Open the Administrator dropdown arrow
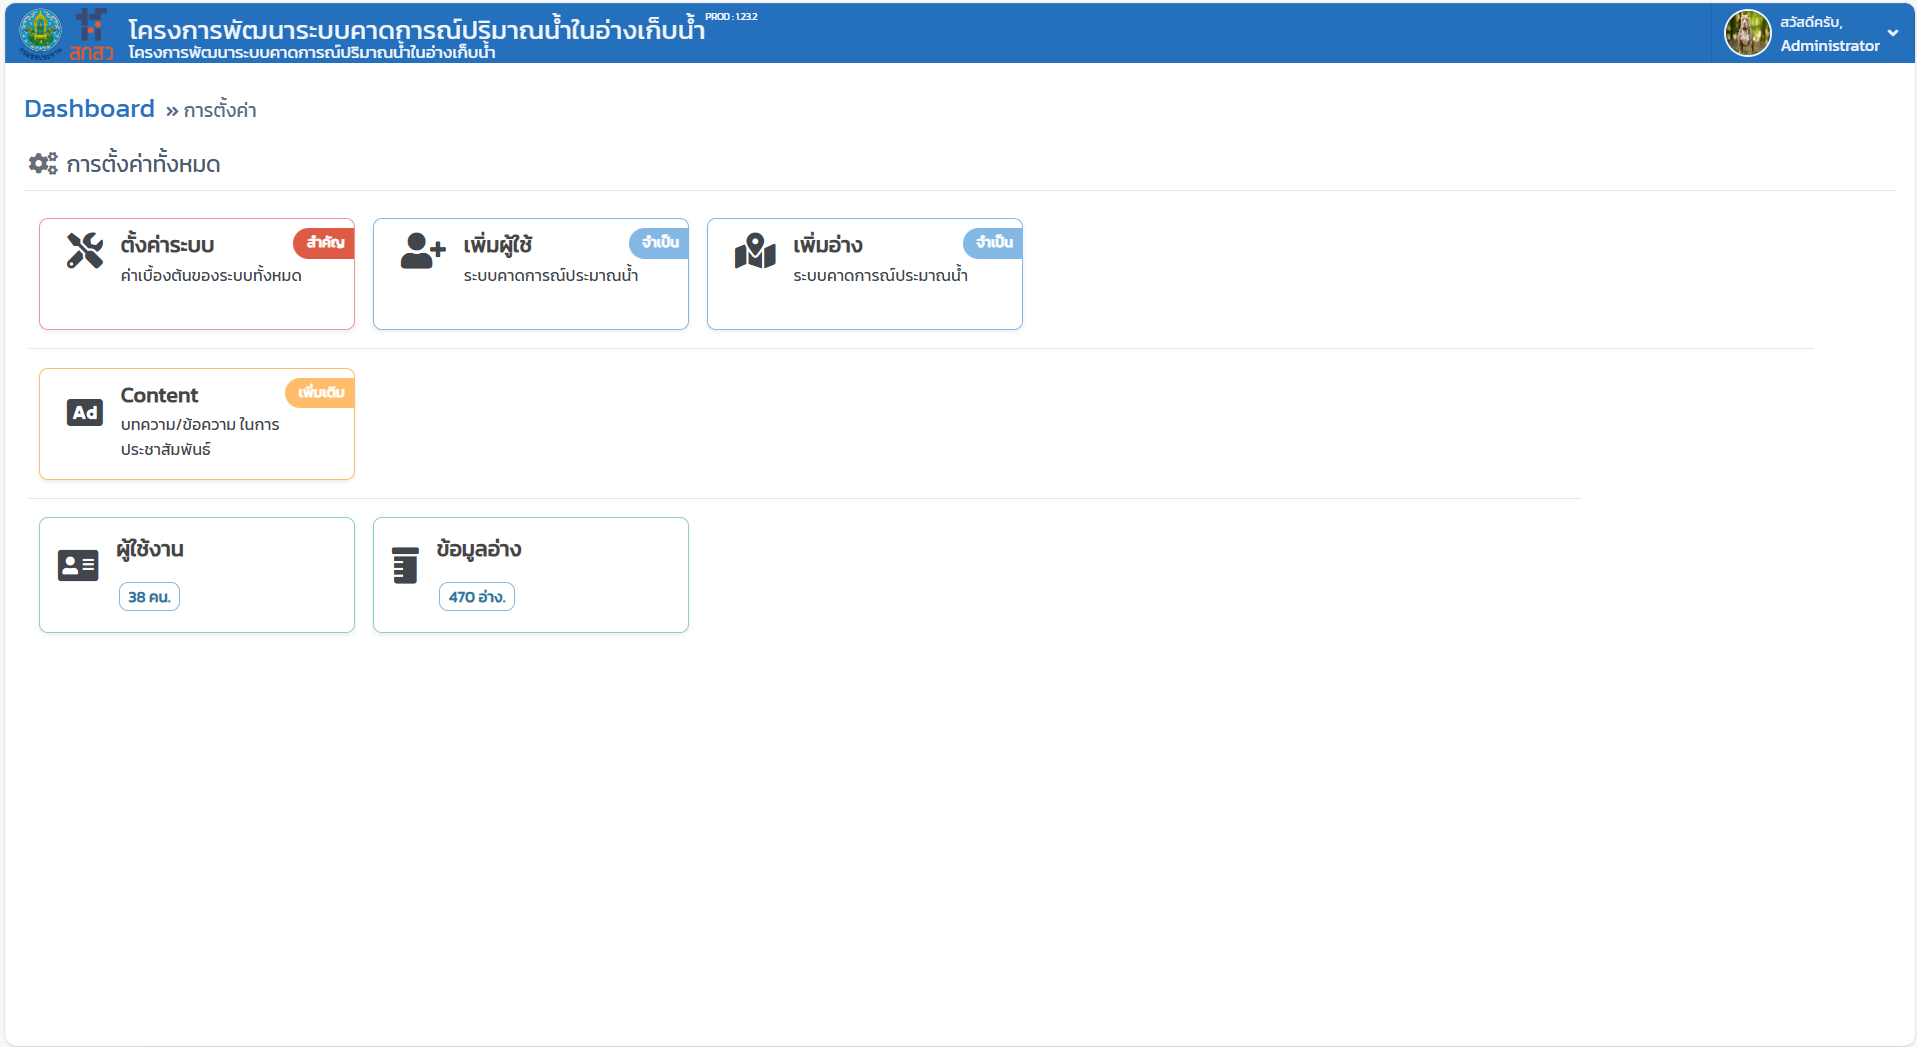1917x1047 pixels. point(1893,33)
